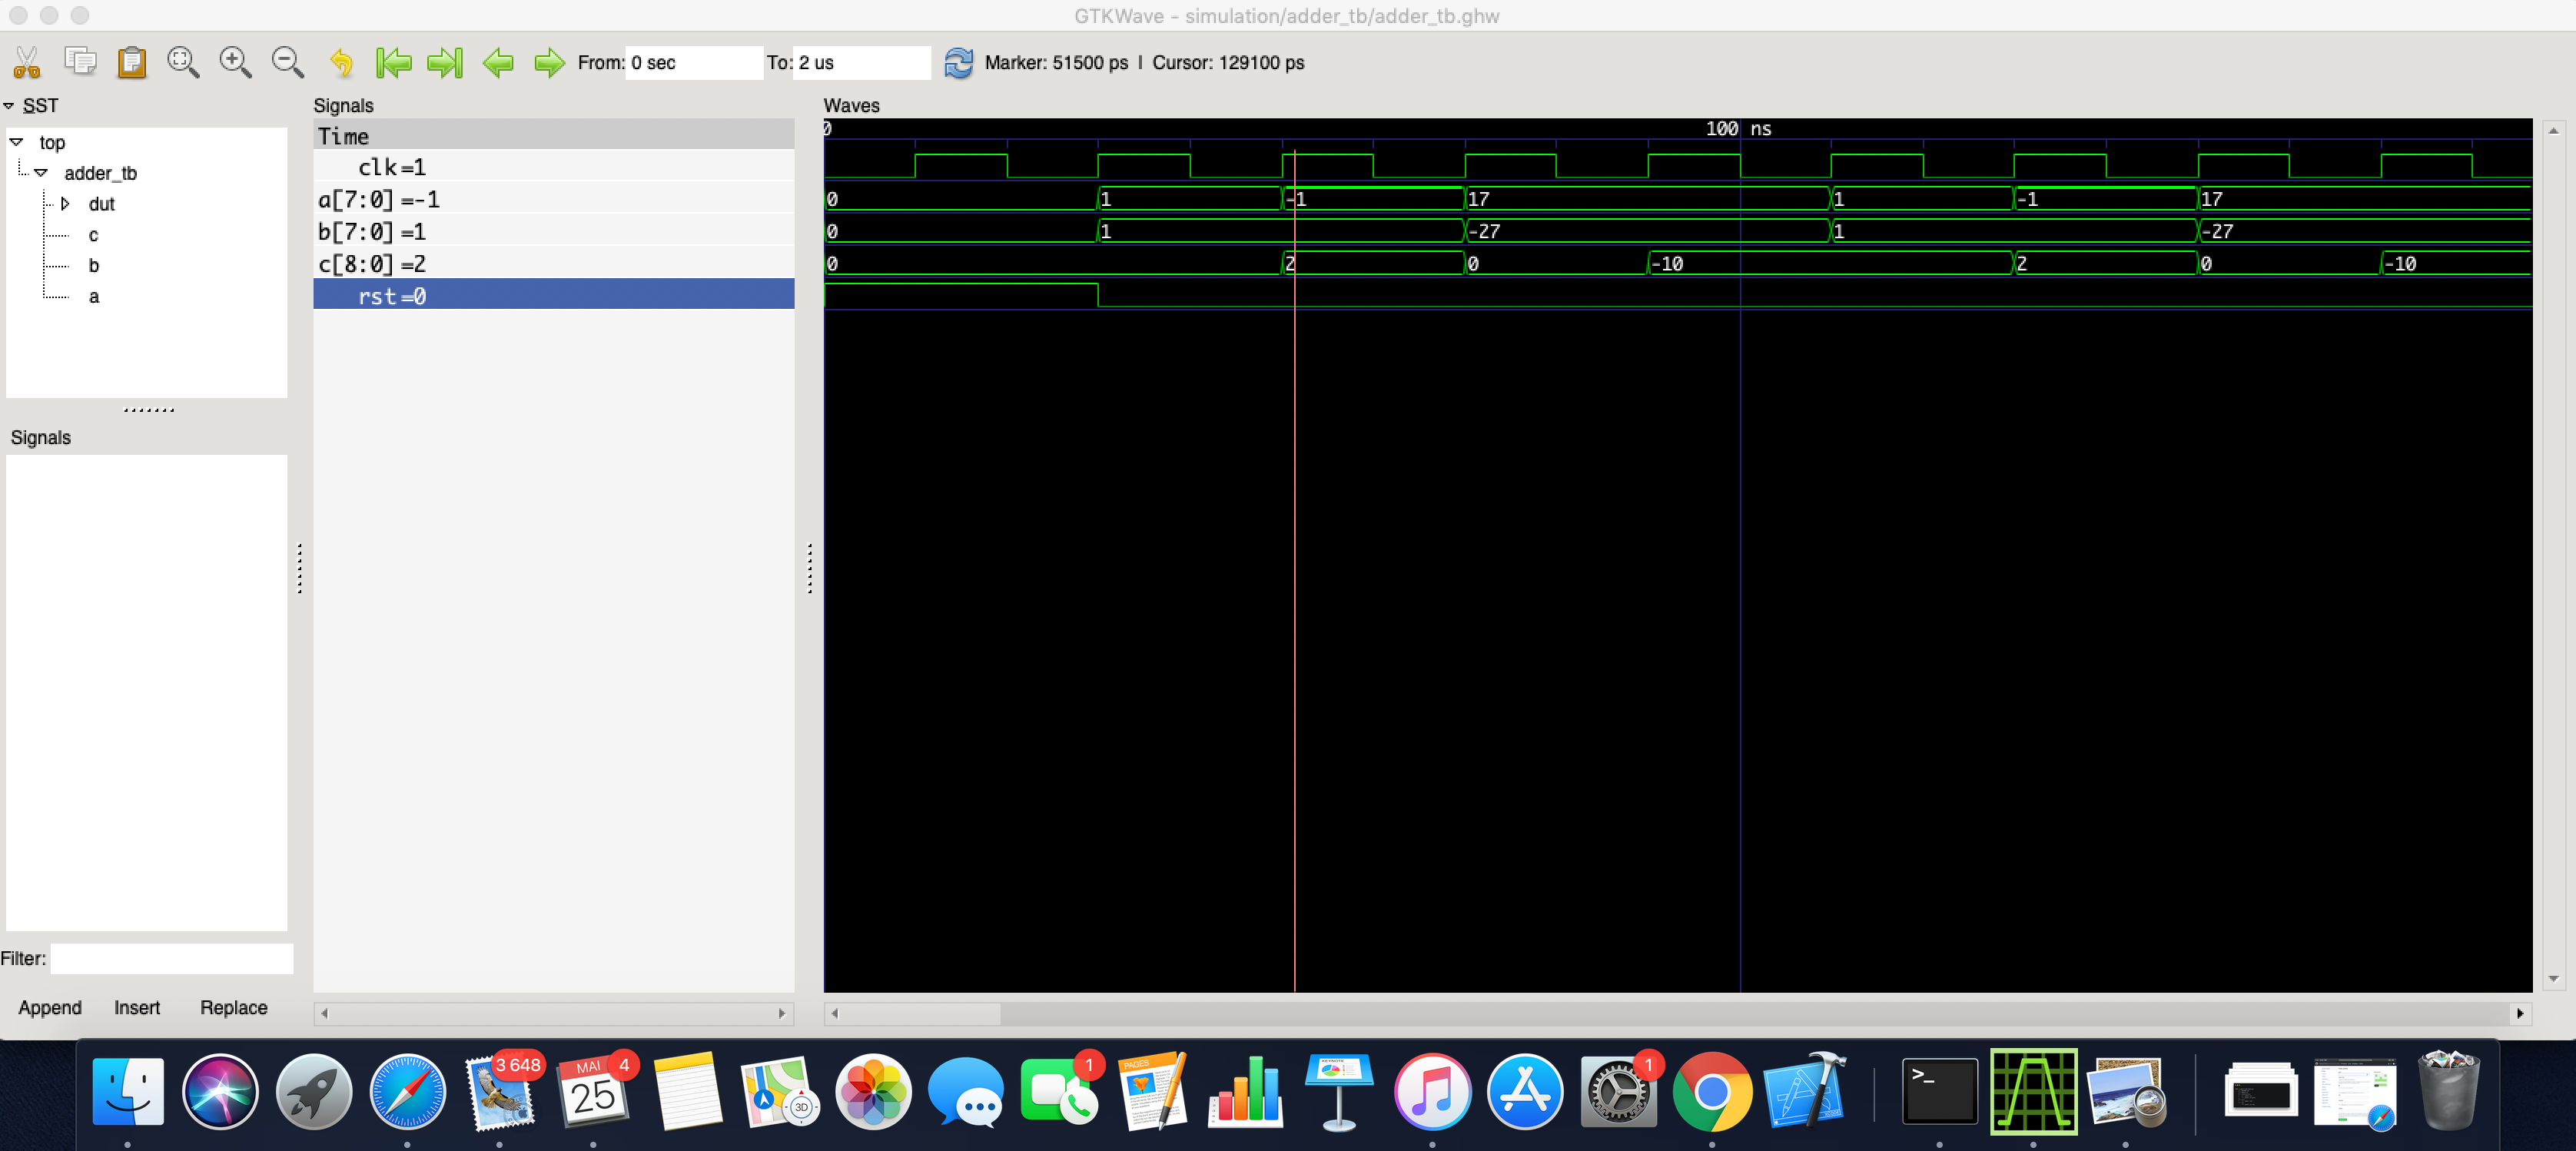Image resolution: width=2576 pixels, height=1151 pixels.
Task: Click waves vertical scroll up arrow
Action: tap(2553, 130)
